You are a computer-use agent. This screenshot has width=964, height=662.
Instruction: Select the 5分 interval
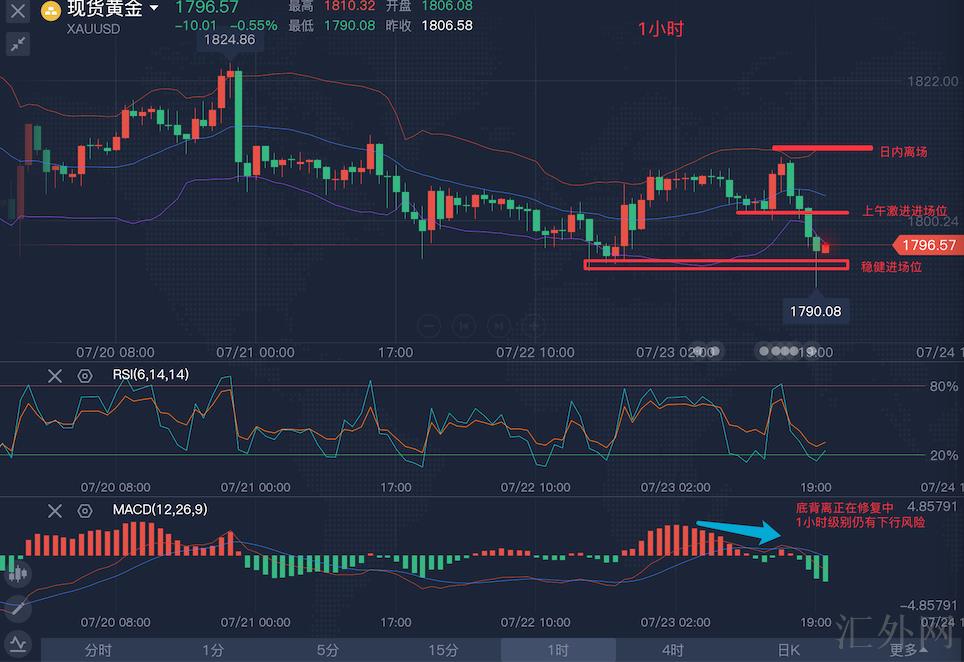(x=328, y=650)
